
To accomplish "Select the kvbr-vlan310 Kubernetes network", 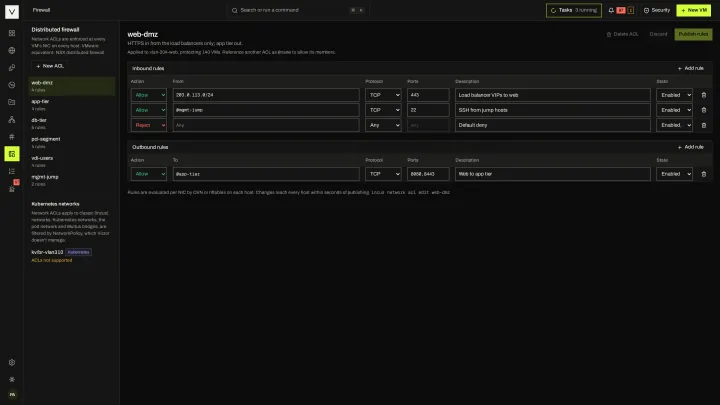I will (x=47, y=252).
